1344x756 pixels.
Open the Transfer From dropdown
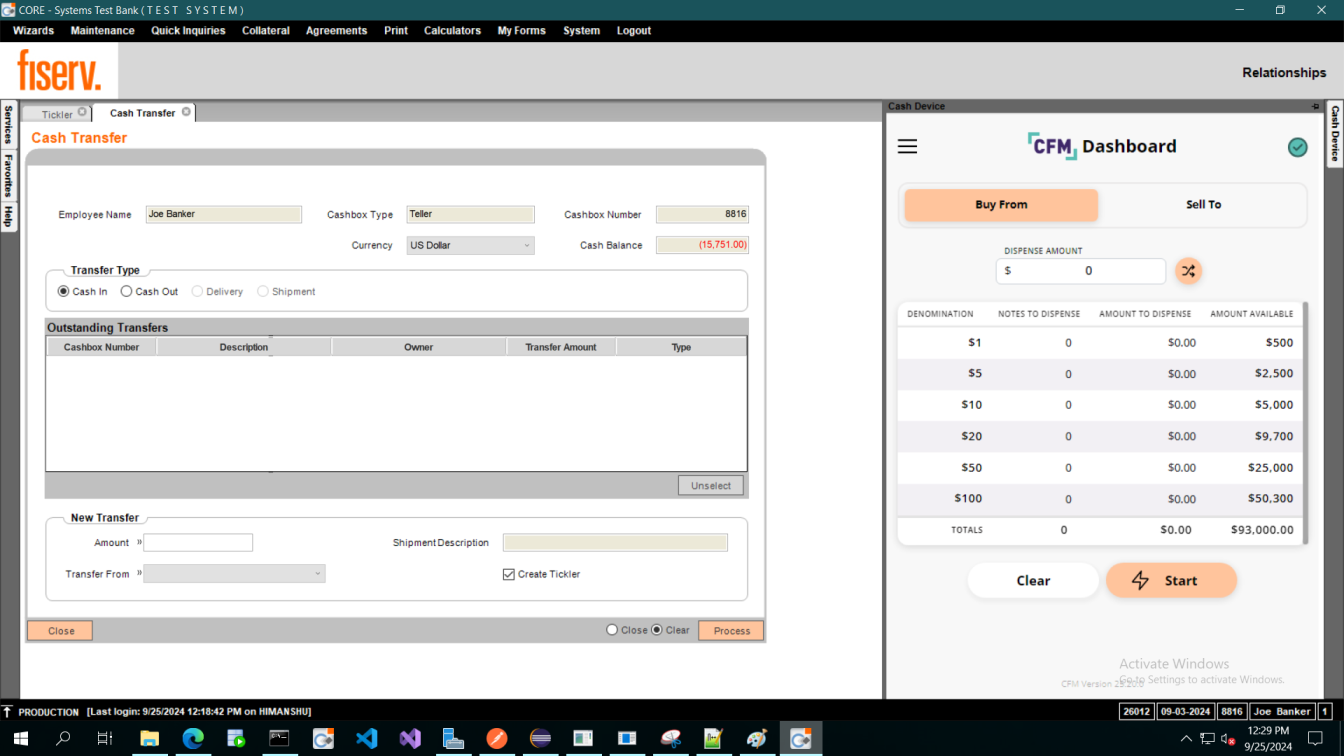pos(234,574)
